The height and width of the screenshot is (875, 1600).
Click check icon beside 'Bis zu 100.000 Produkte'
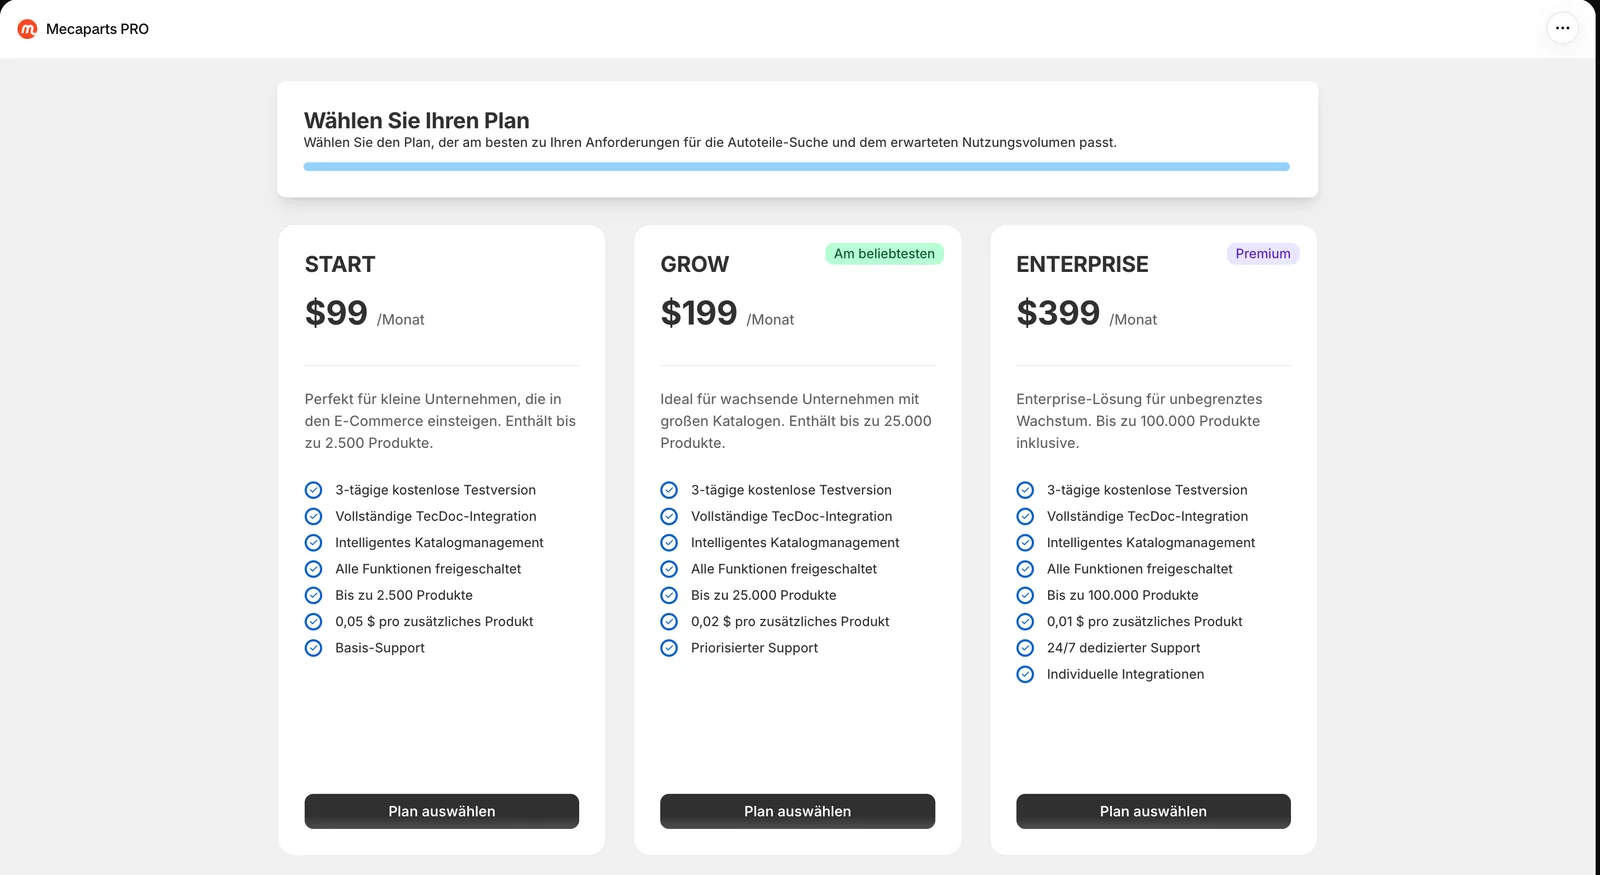pyautogui.click(x=1025, y=595)
